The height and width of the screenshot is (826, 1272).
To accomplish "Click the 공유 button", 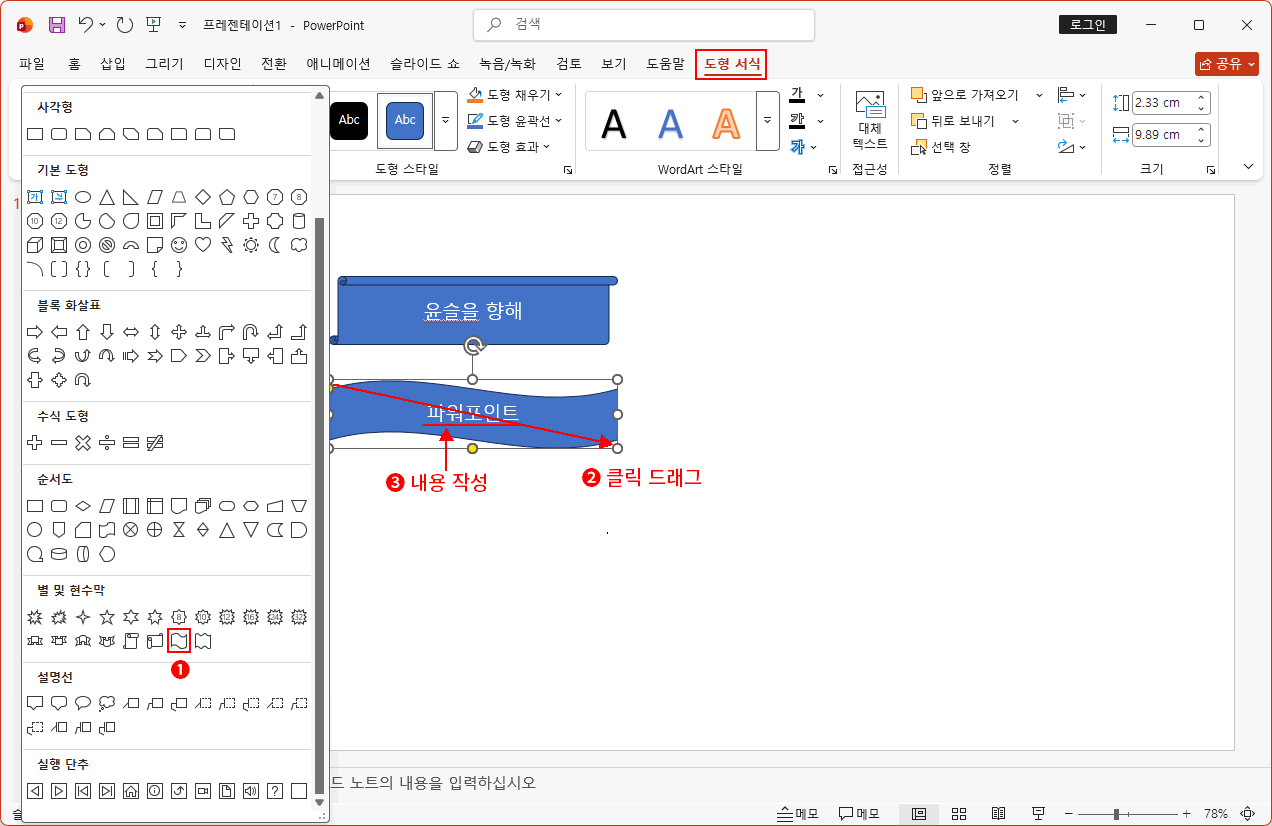I will (x=1227, y=62).
